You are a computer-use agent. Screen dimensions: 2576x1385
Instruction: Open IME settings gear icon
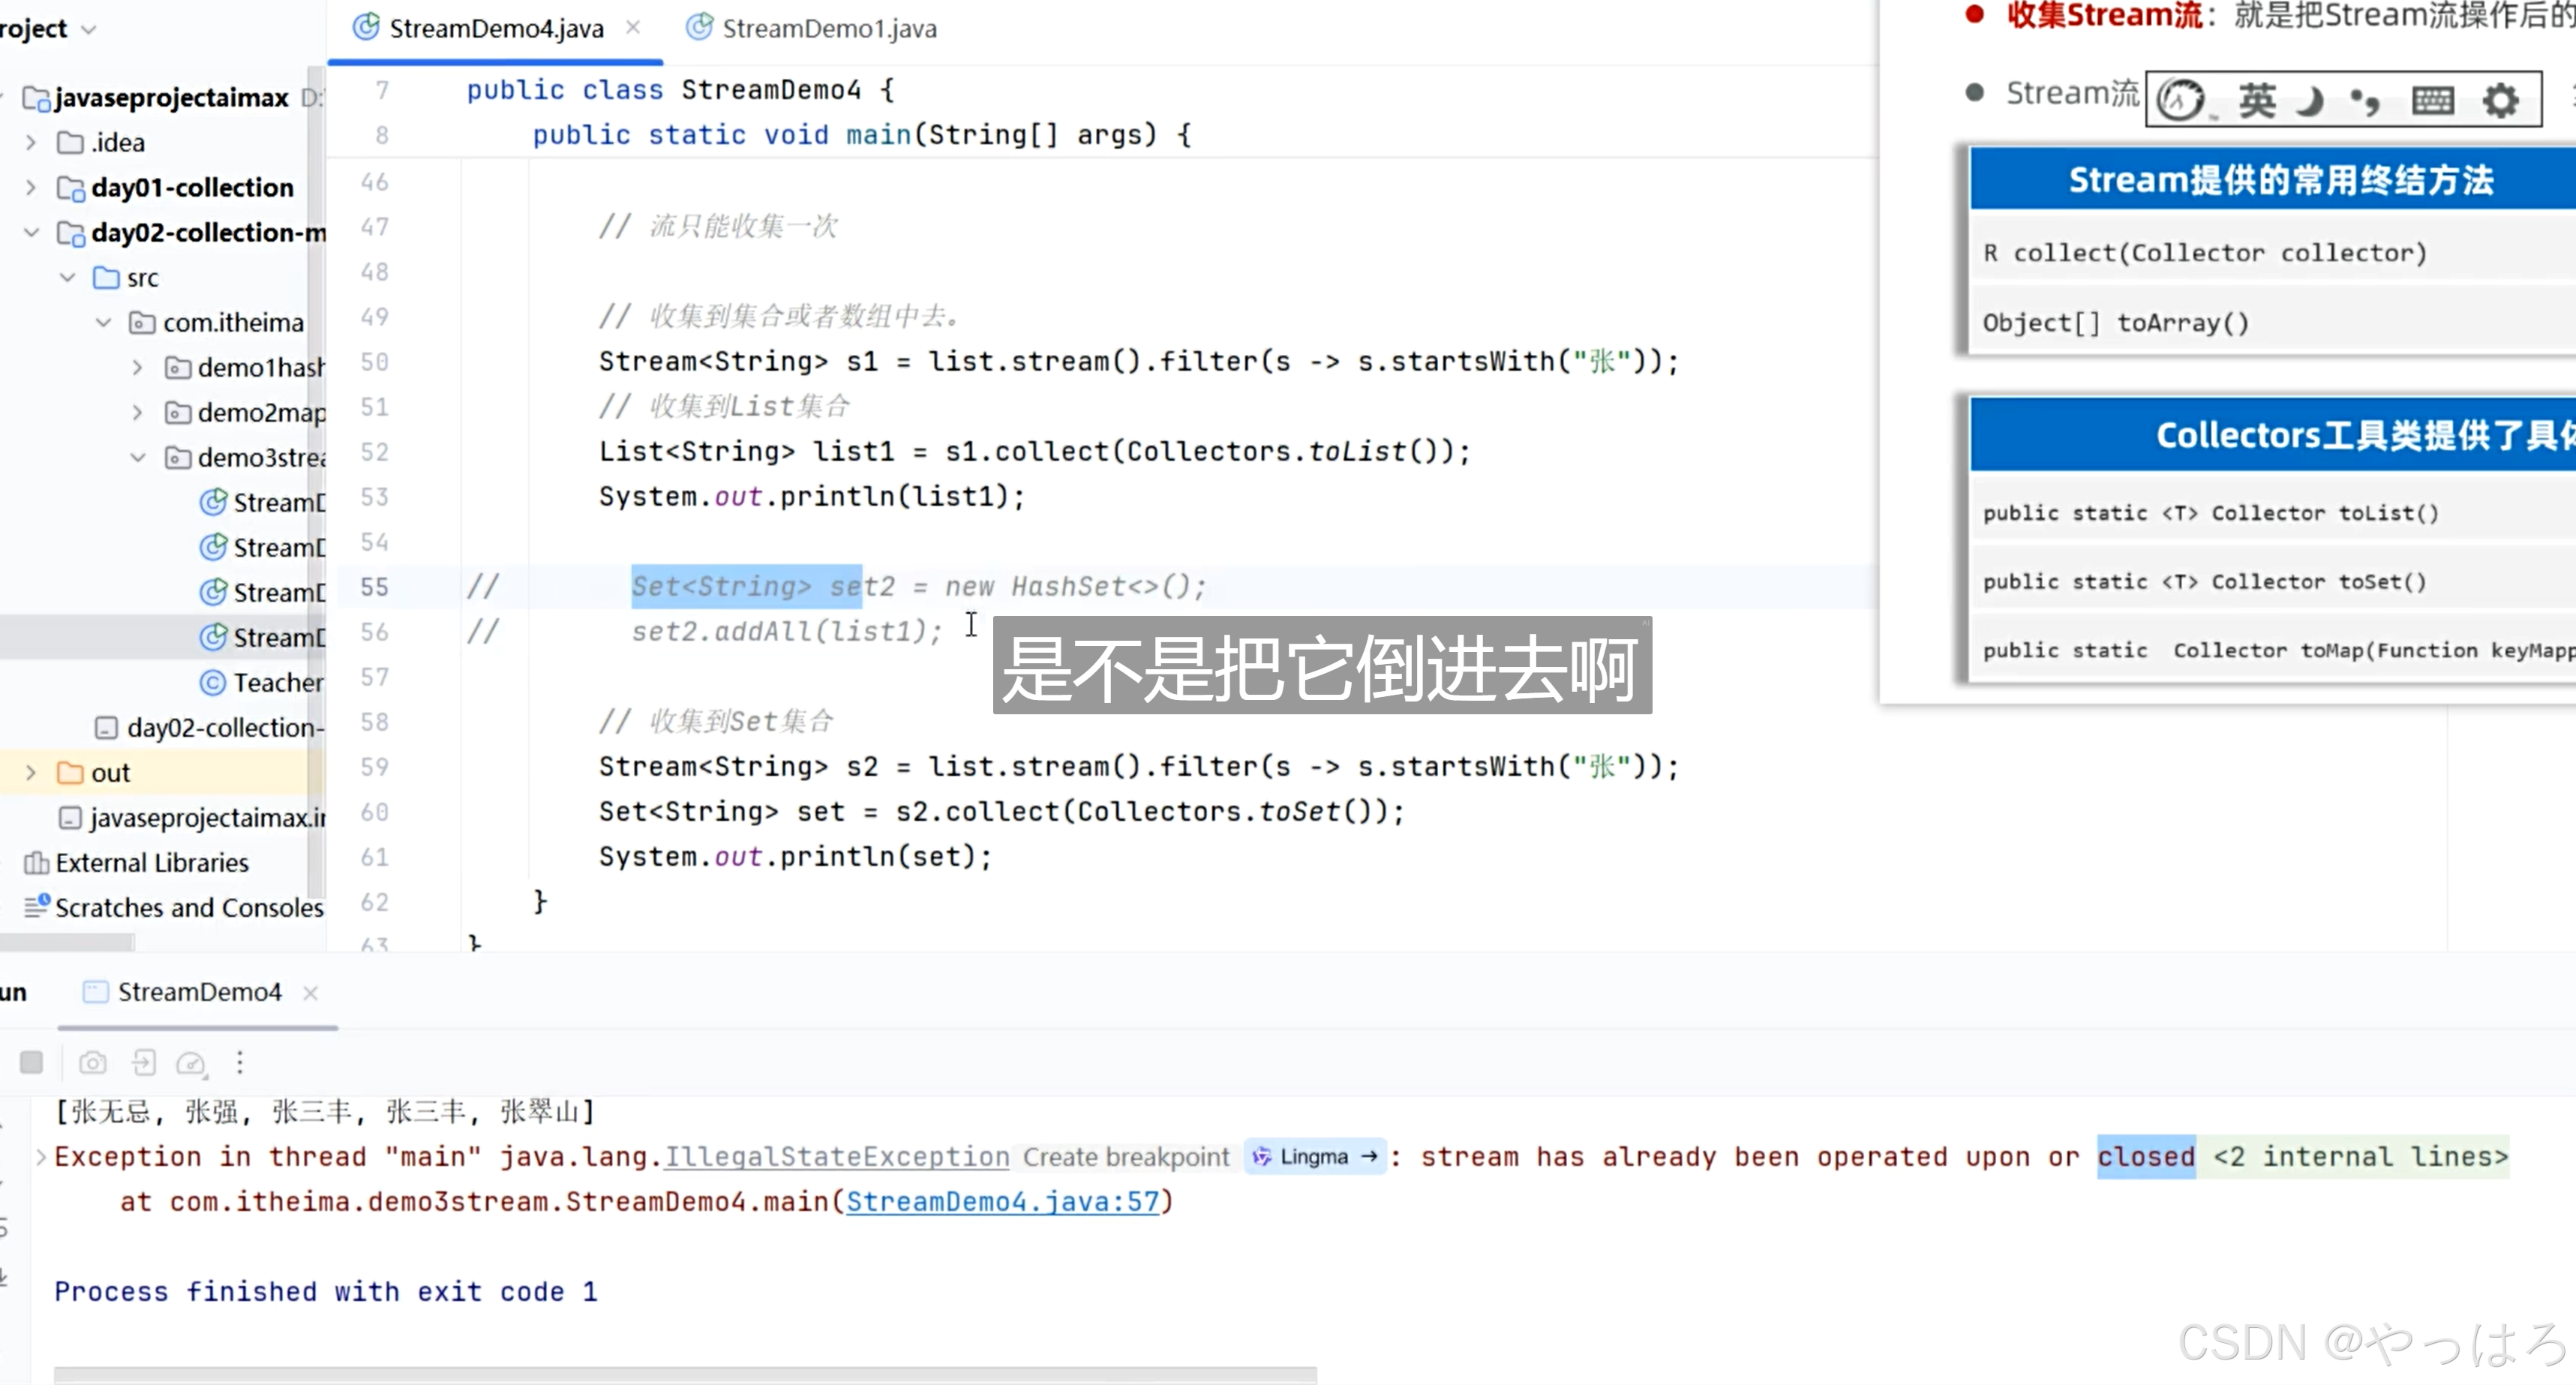[x=2500, y=100]
